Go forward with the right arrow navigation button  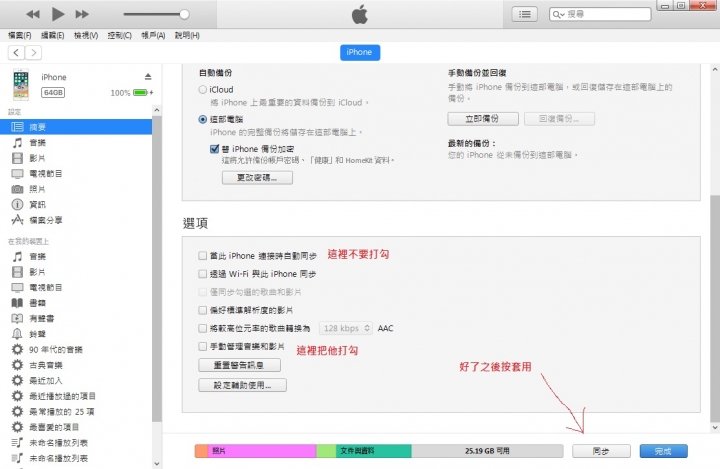(34, 53)
